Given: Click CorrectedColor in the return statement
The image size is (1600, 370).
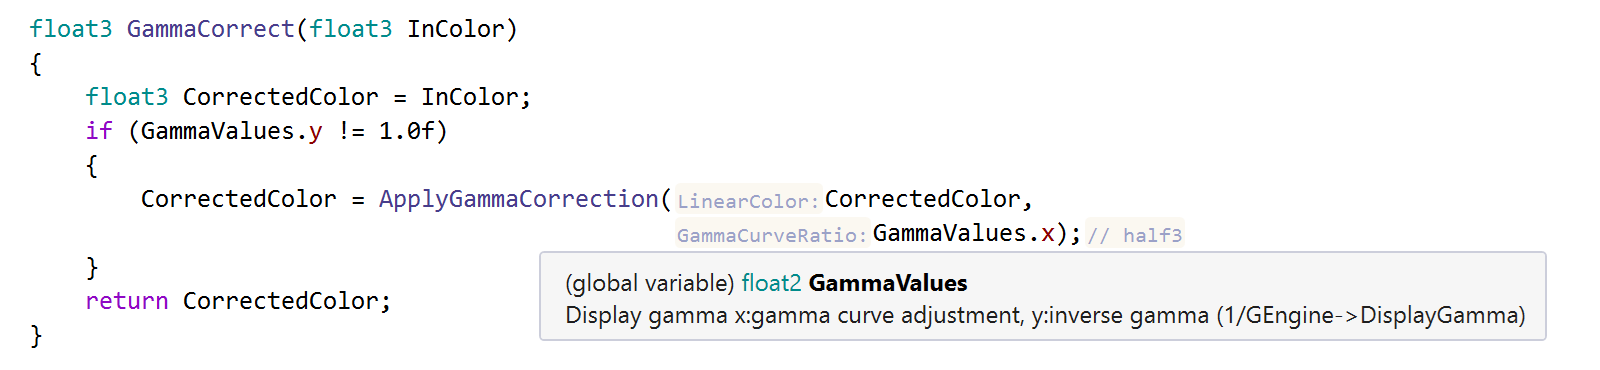Looking at the screenshot, I should [280, 301].
